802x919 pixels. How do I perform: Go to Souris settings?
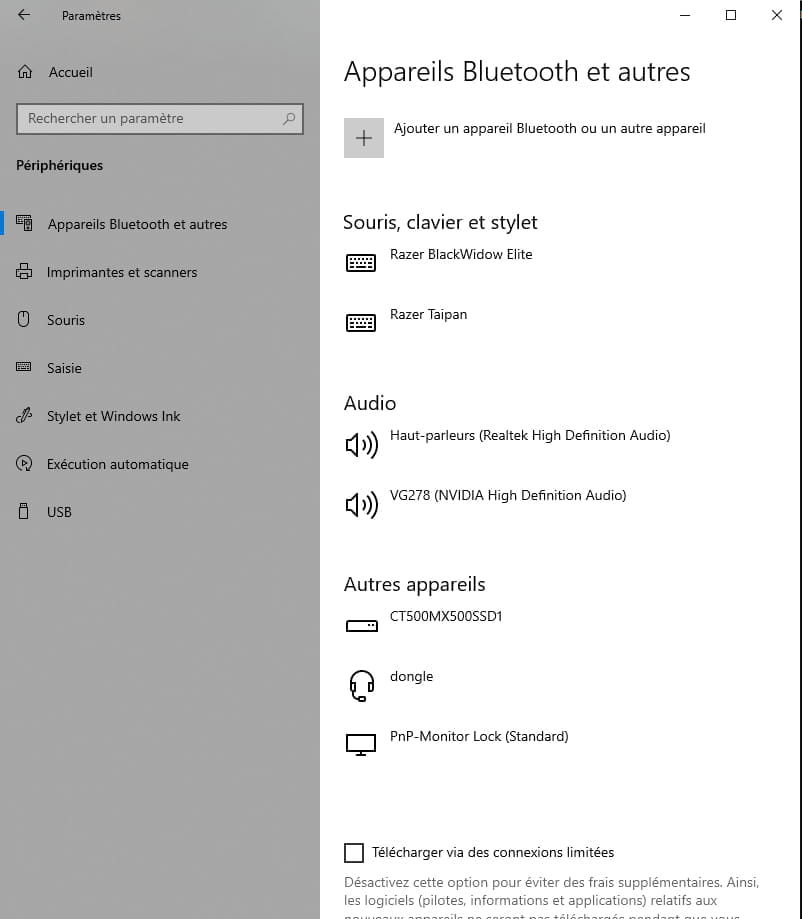[66, 320]
